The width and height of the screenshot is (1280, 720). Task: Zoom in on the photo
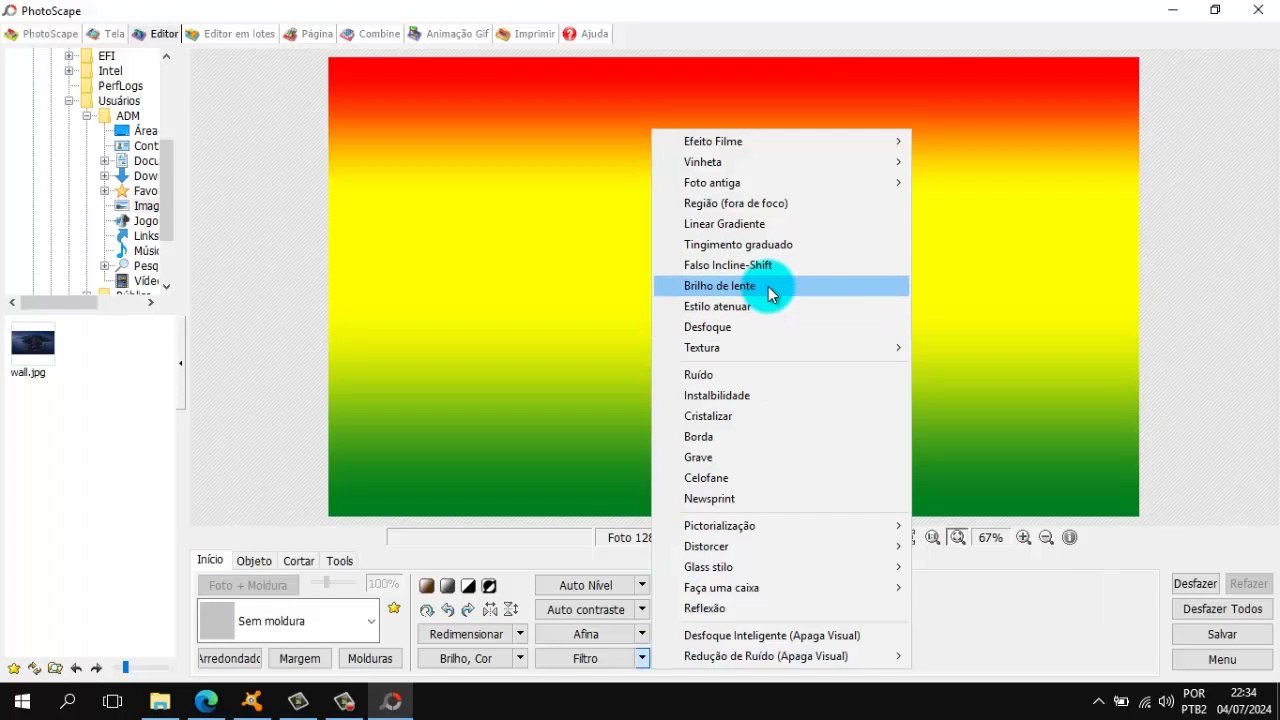click(1023, 538)
